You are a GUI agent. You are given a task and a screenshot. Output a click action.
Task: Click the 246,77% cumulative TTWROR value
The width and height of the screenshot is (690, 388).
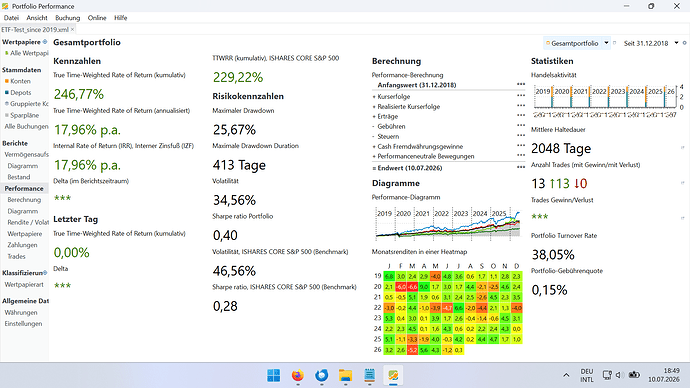tap(79, 94)
